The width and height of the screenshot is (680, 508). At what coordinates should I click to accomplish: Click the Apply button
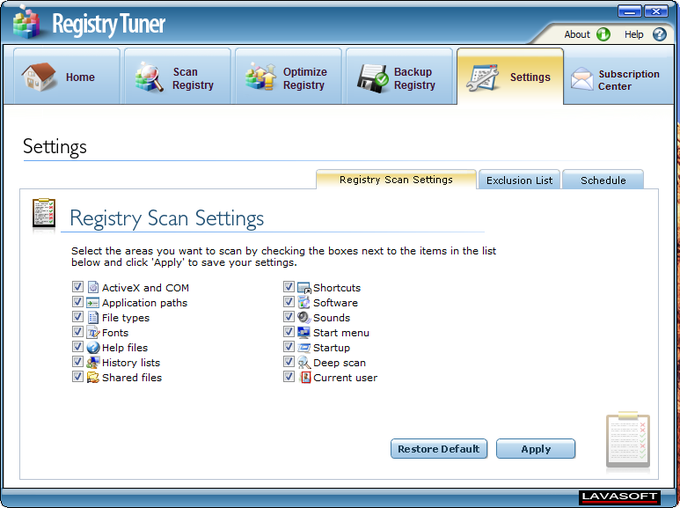(x=536, y=449)
